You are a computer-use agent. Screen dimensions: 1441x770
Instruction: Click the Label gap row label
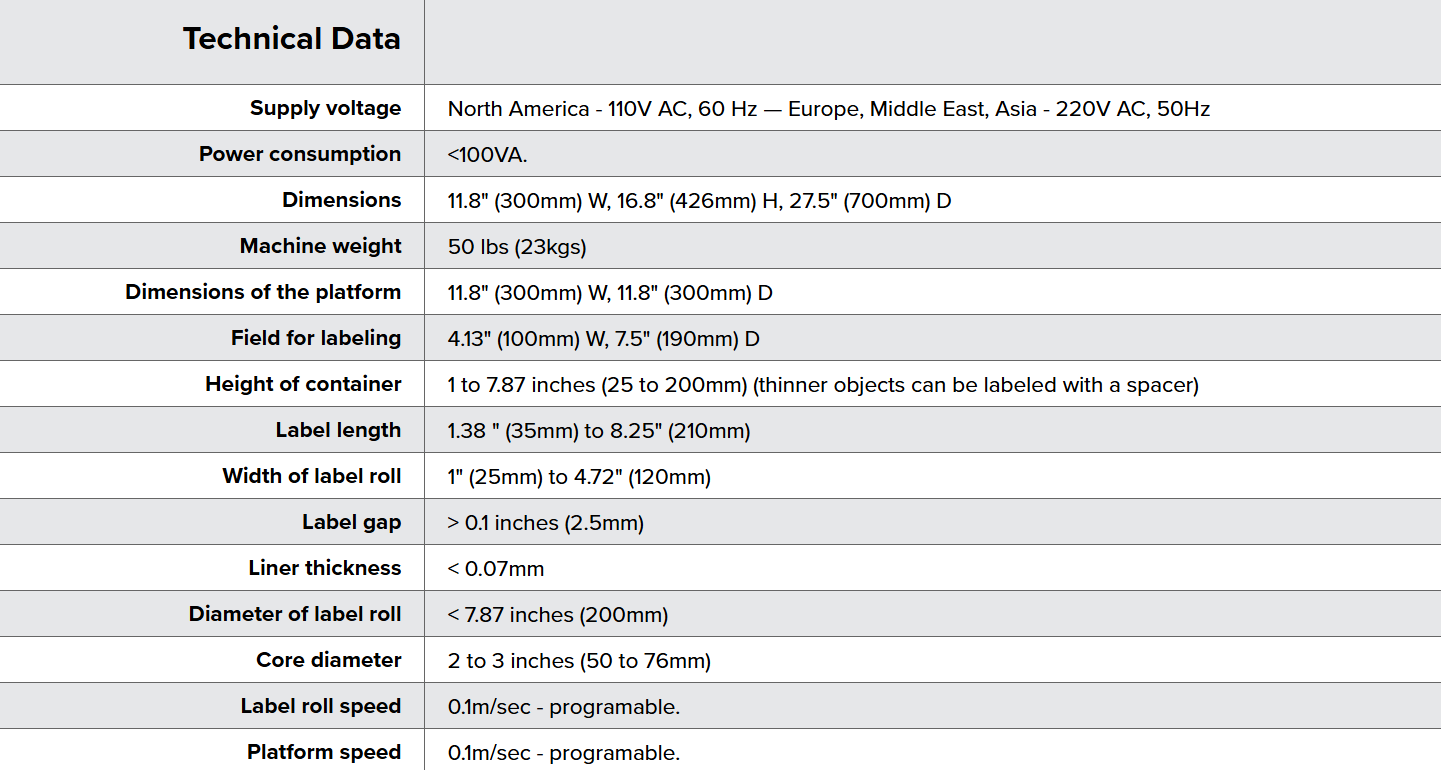351,522
